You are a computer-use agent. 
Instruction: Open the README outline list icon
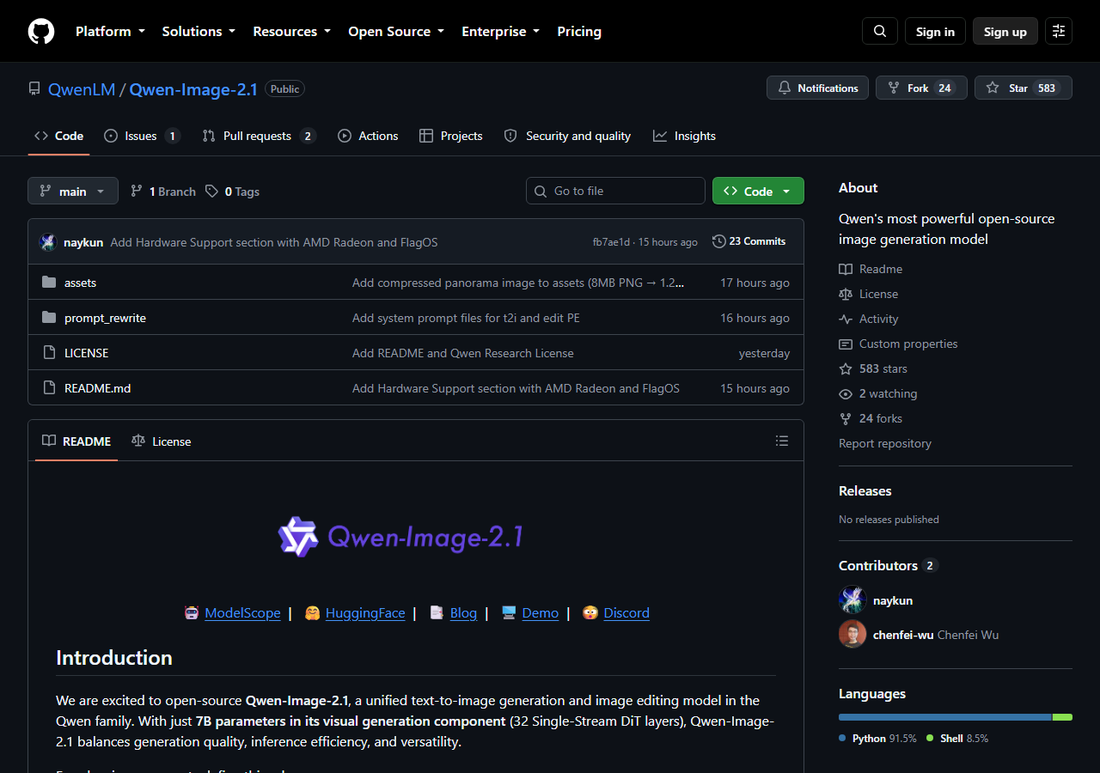coord(782,441)
